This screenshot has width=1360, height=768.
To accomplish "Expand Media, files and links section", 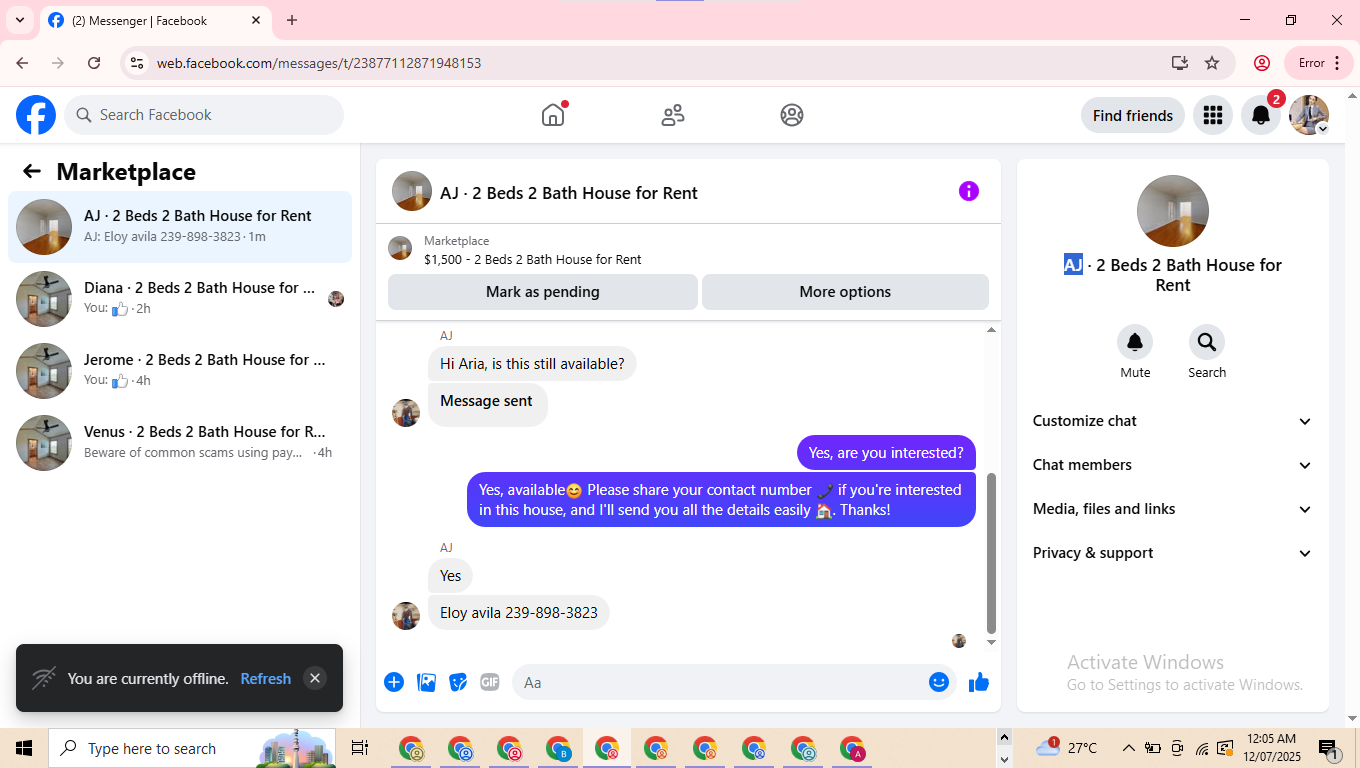I will 1173,509.
